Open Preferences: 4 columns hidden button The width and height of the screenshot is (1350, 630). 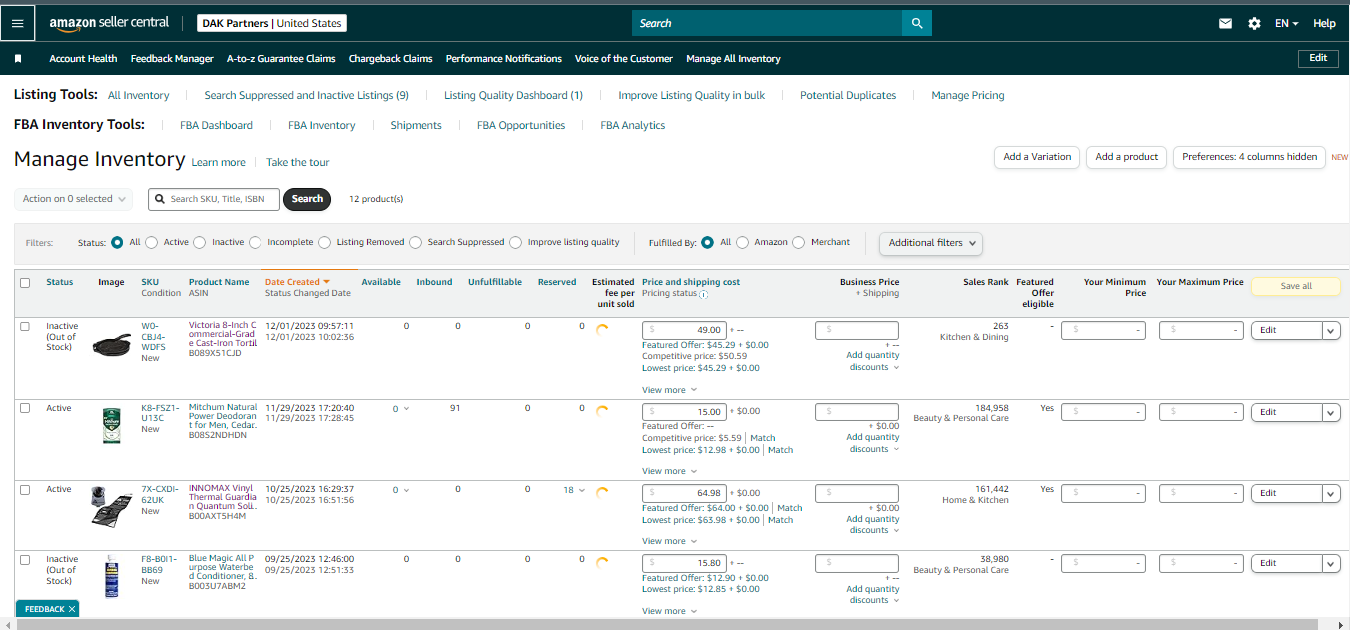click(1249, 157)
